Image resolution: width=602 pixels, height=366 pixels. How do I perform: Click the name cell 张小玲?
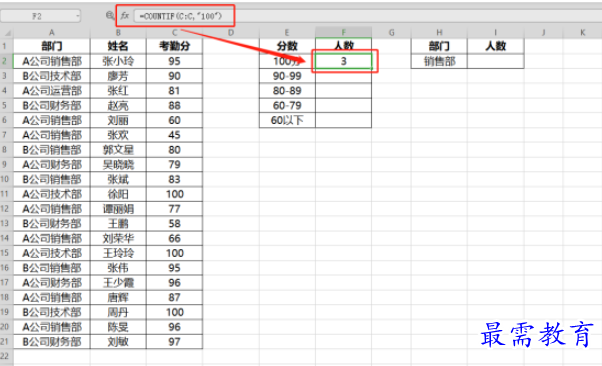(118, 61)
